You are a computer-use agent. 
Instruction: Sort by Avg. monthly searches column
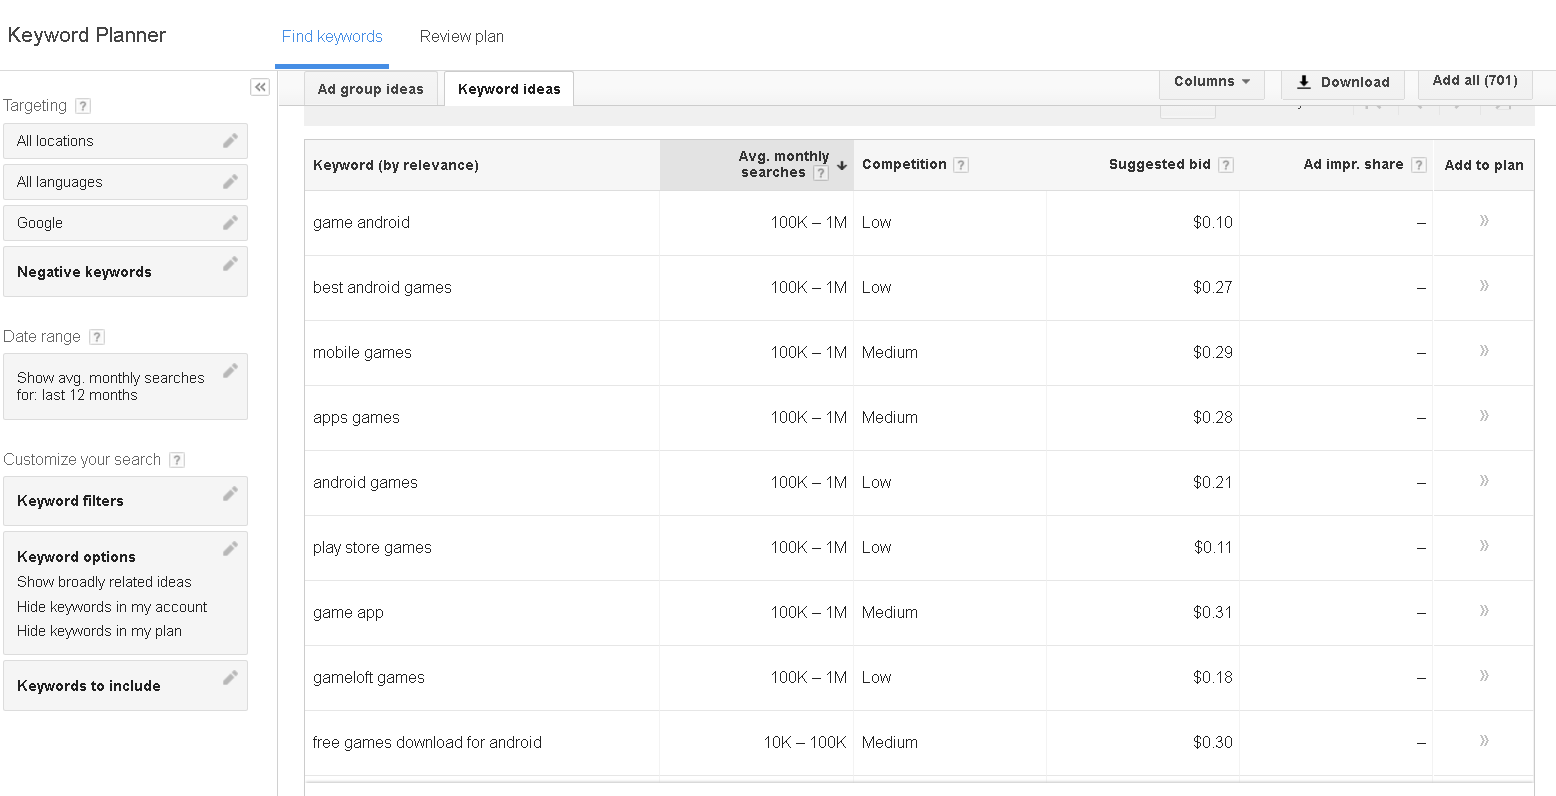tap(784, 164)
